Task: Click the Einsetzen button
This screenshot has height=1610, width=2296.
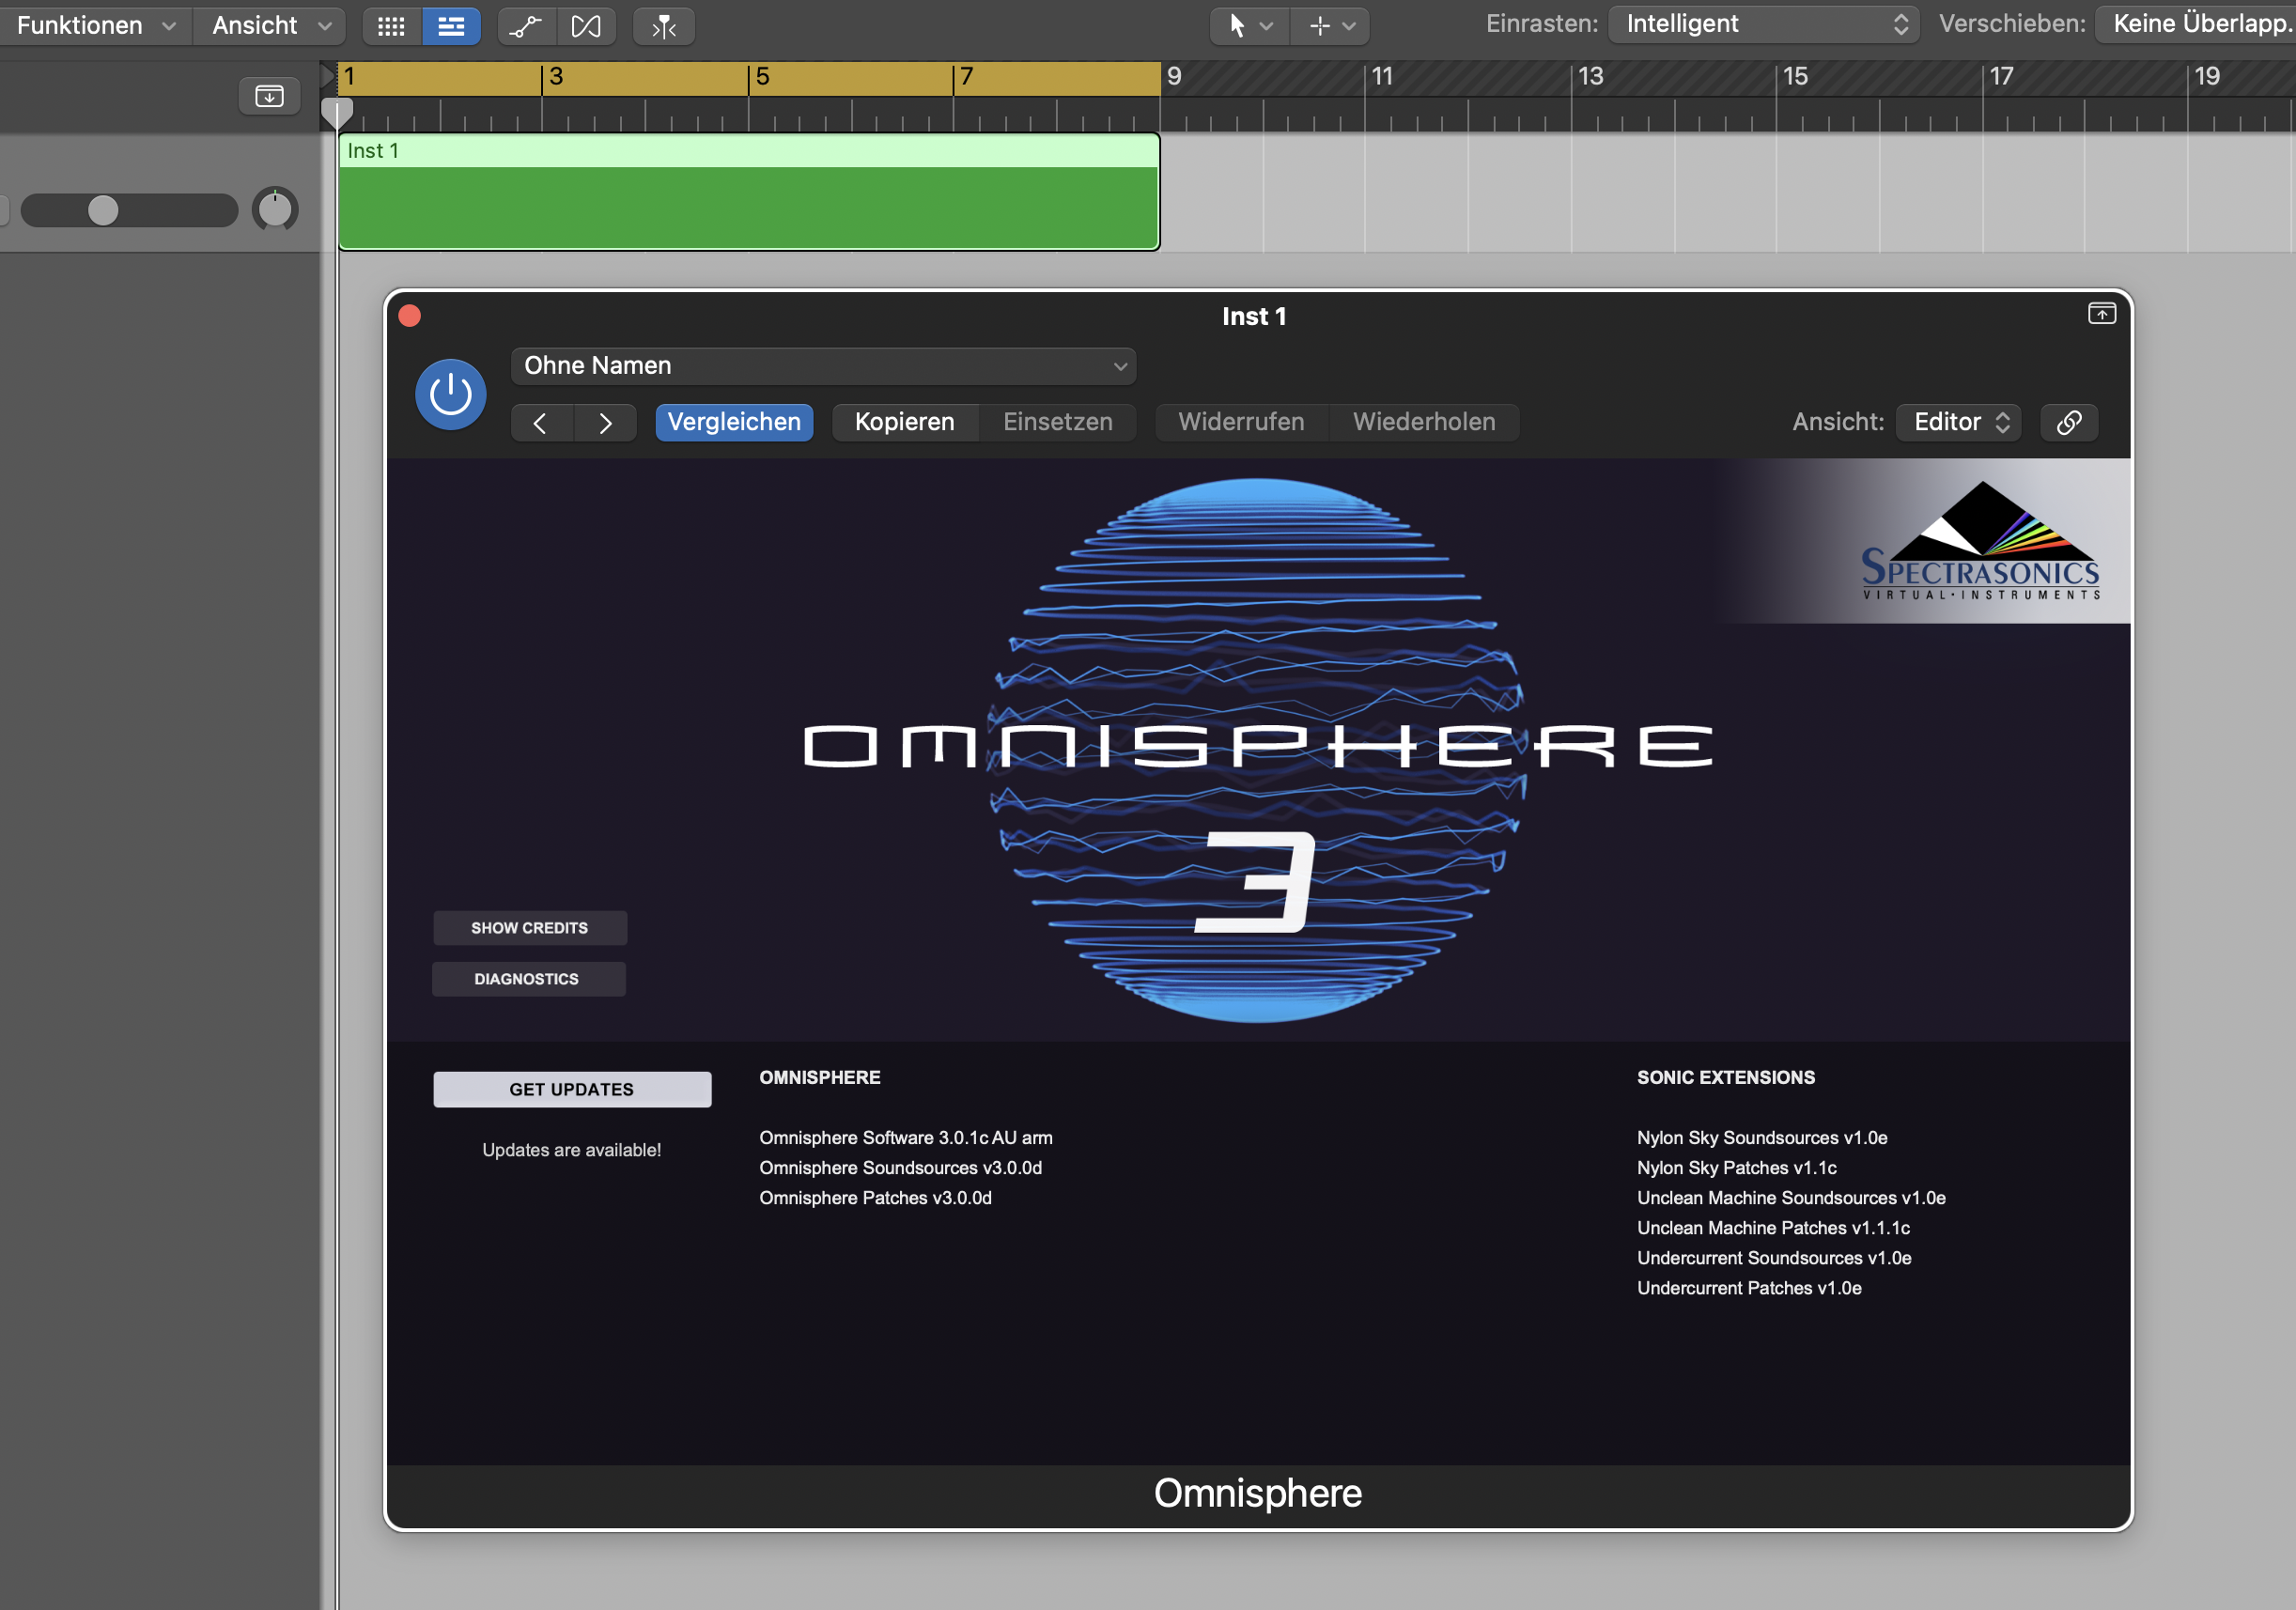Action: pos(1058,422)
